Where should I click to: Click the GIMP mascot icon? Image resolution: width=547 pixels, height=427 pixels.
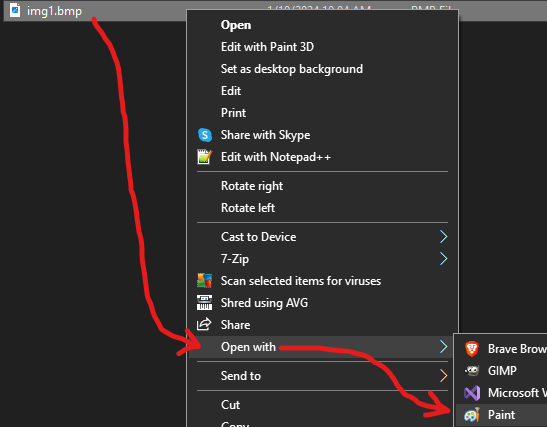tap(472, 370)
